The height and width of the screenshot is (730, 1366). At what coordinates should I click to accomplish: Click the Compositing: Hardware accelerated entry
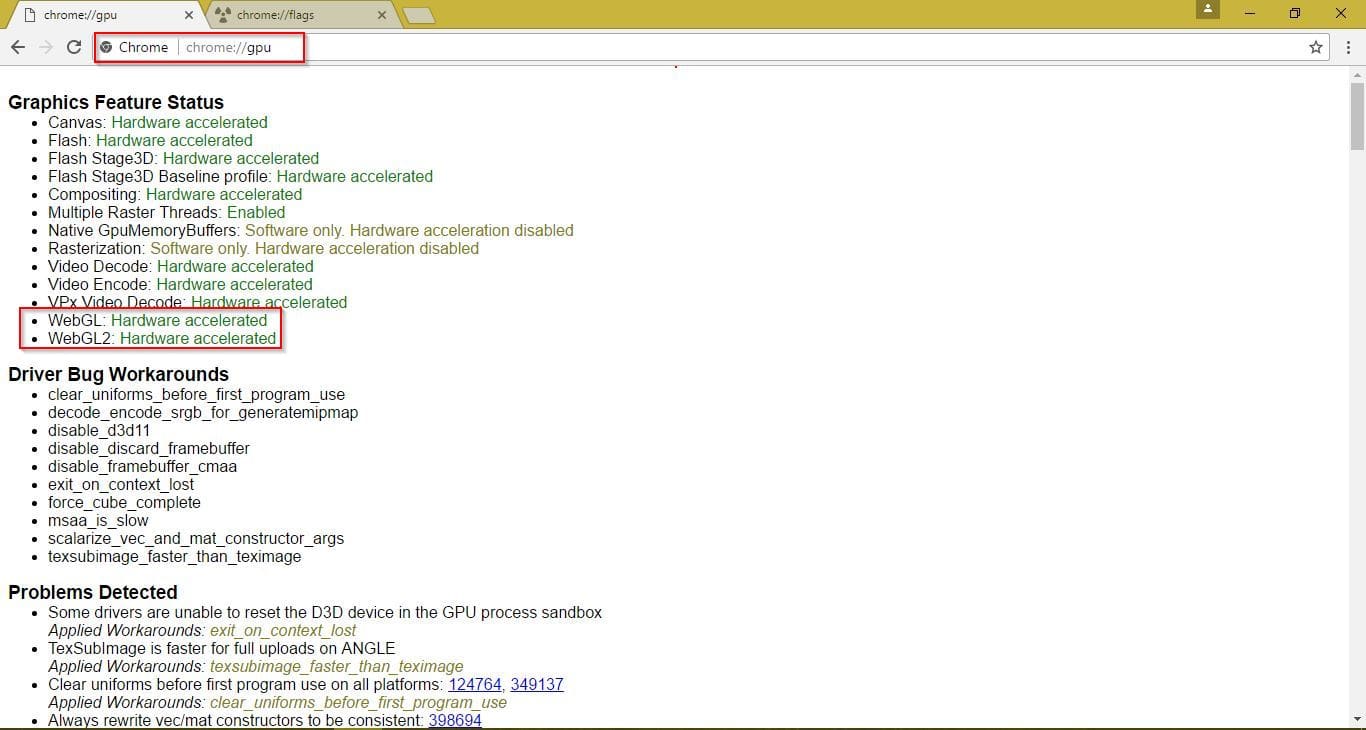tap(175, 195)
